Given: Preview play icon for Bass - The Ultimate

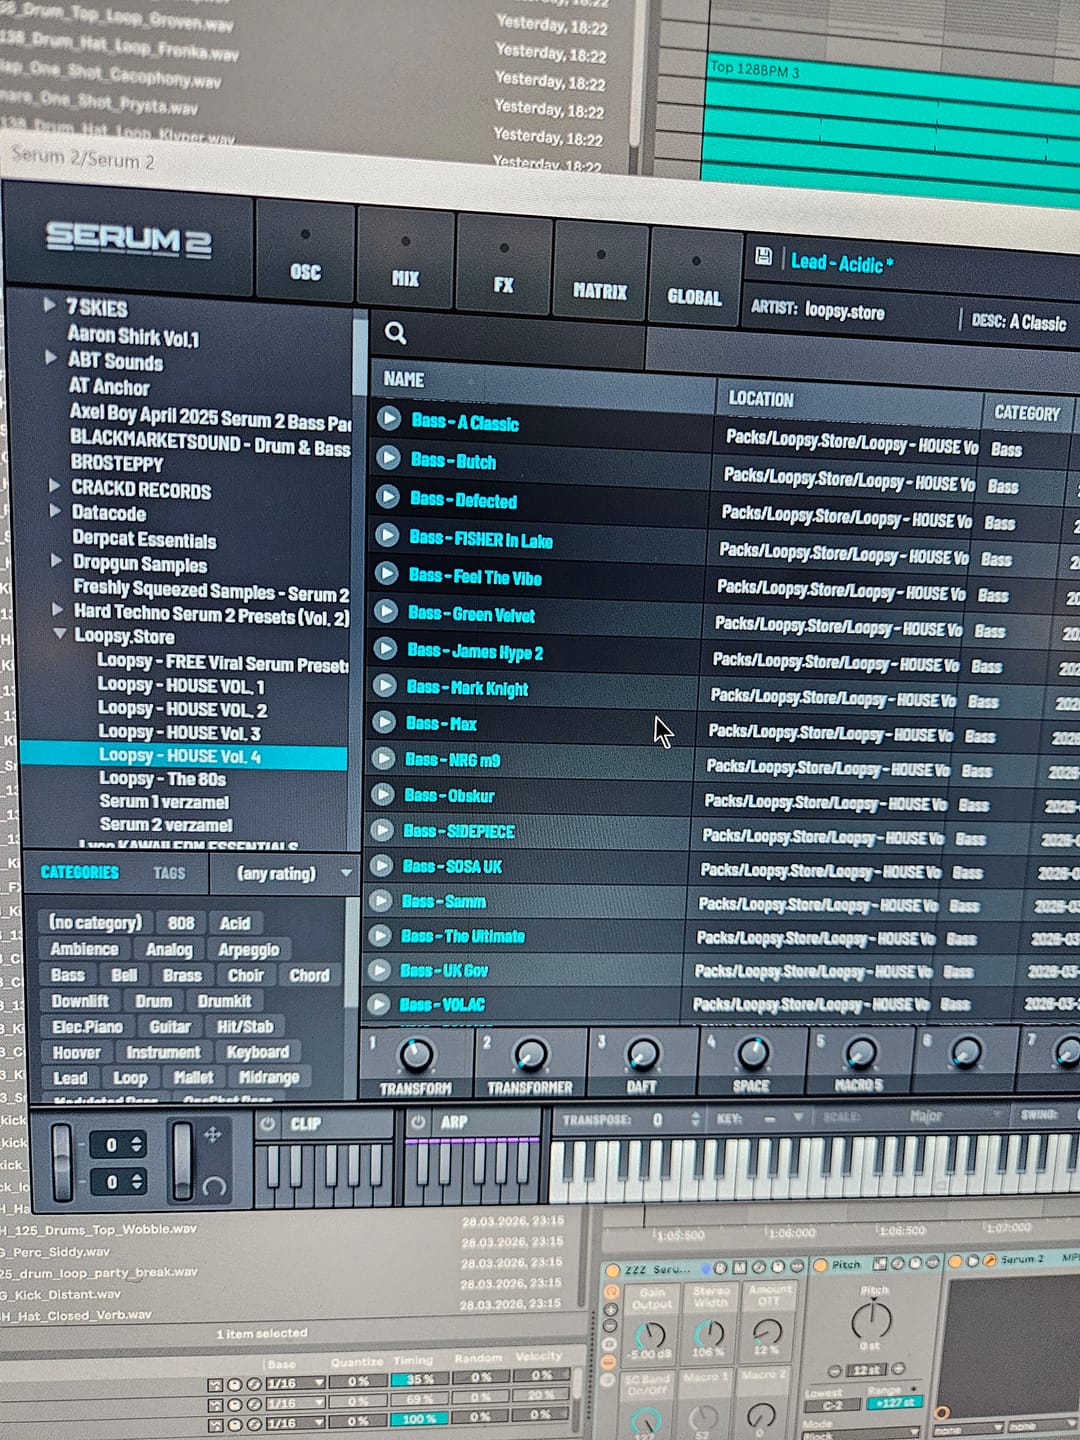Looking at the screenshot, I should point(379,935).
